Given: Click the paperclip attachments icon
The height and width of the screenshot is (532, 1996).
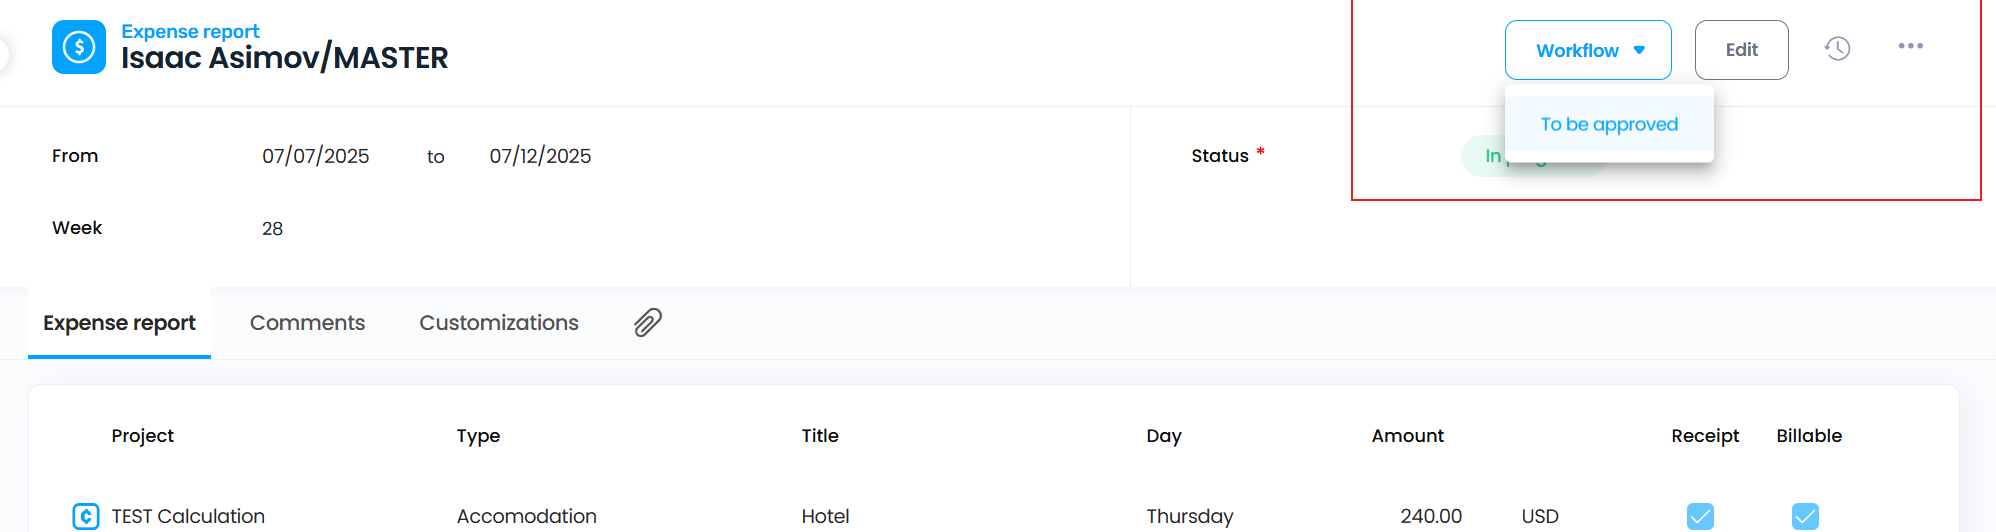Looking at the screenshot, I should pos(648,322).
